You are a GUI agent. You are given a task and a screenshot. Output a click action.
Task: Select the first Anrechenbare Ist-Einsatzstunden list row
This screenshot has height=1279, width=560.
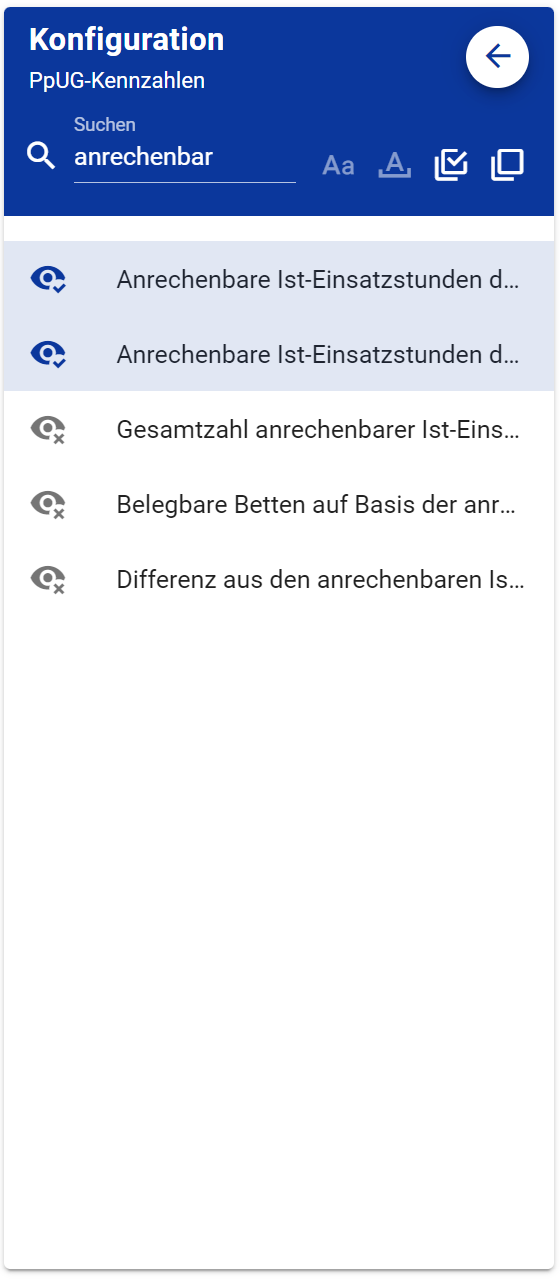point(279,279)
